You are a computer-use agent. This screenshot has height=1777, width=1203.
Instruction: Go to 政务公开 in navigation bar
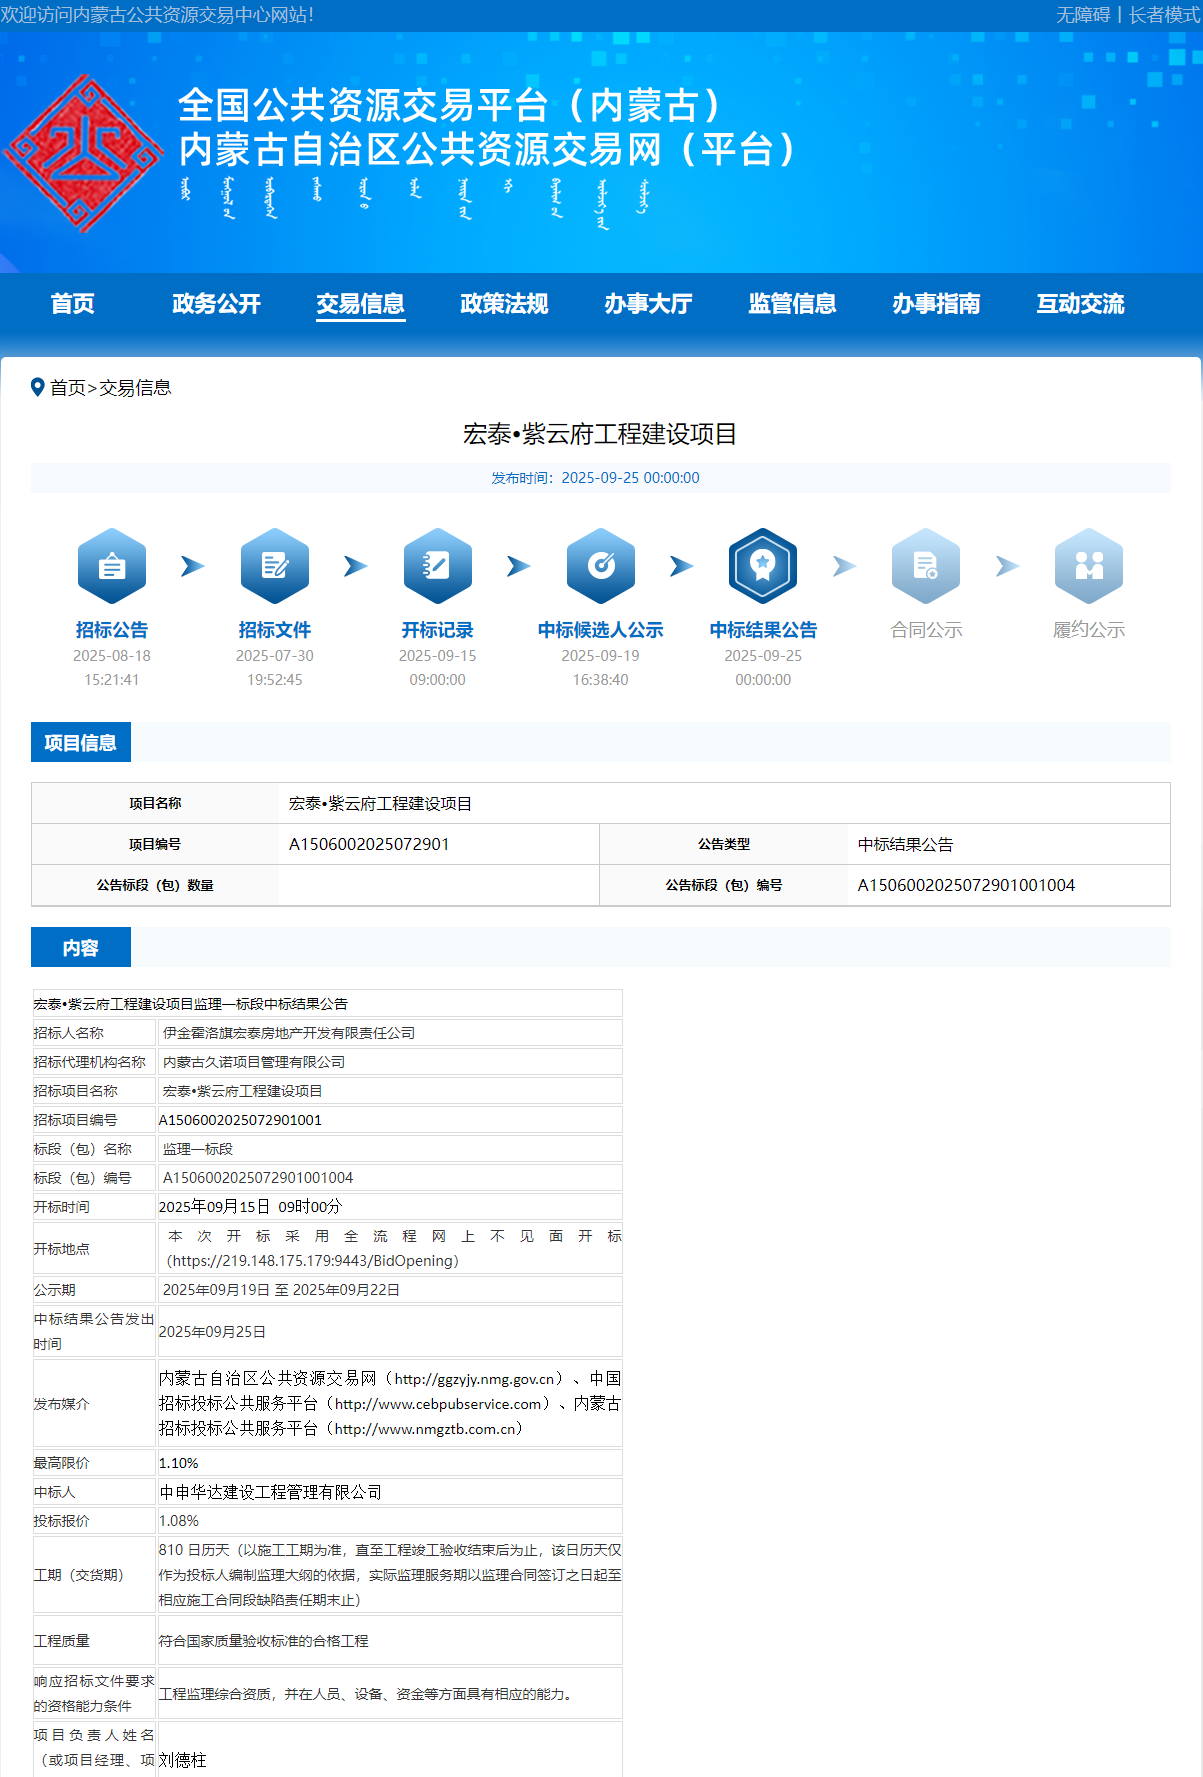click(216, 304)
